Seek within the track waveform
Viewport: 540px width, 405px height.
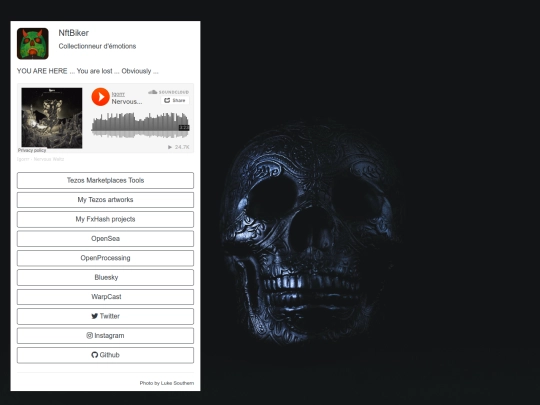140,126
